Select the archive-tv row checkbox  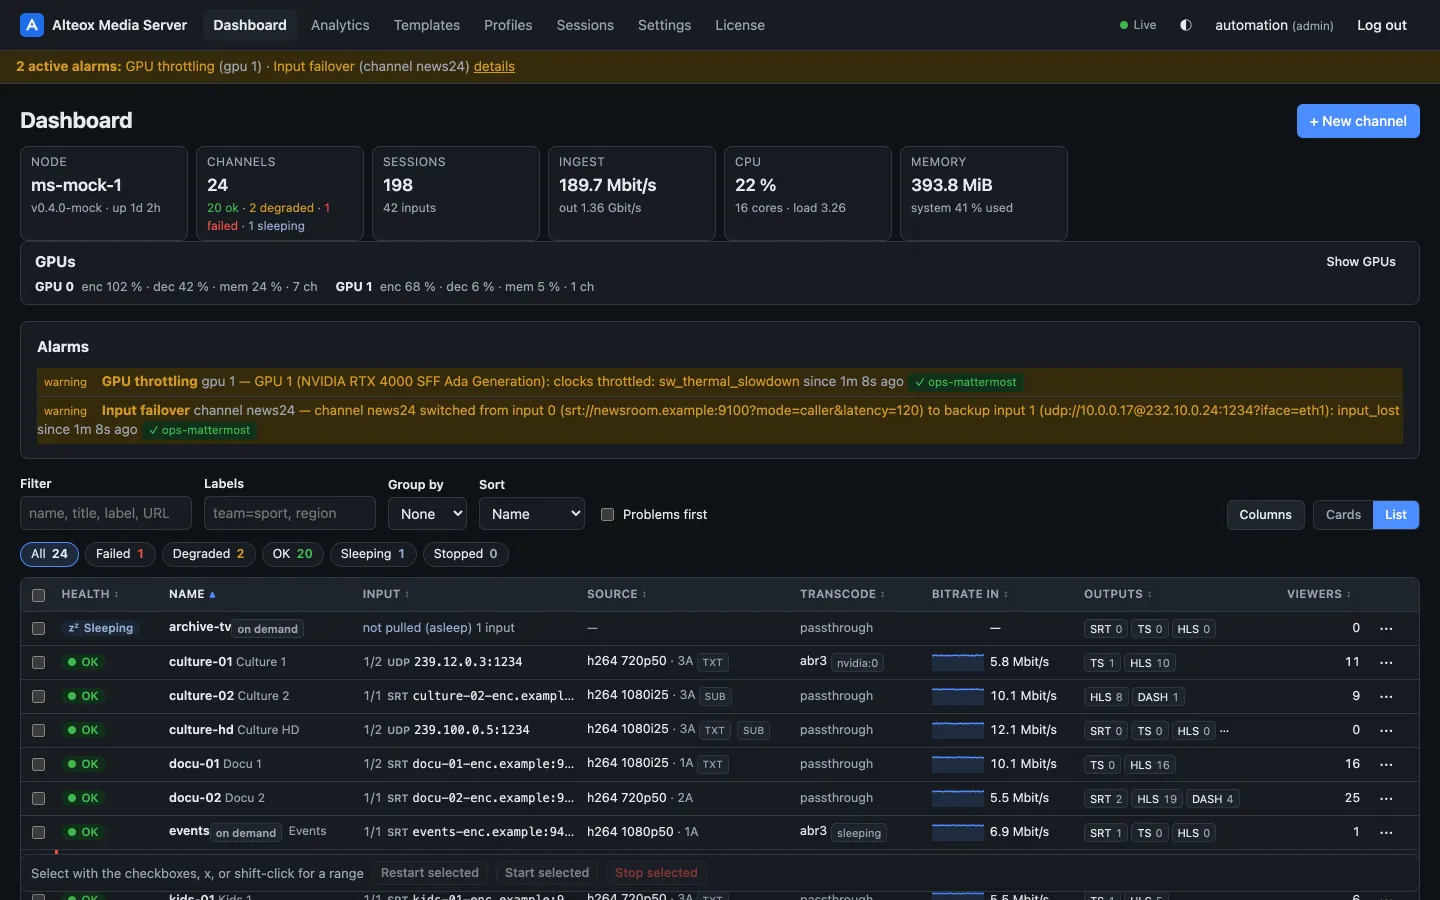click(38, 629)
